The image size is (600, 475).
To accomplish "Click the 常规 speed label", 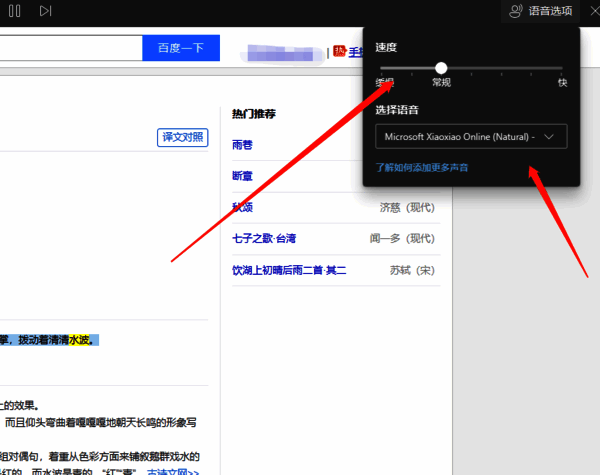I will point(441,82).
